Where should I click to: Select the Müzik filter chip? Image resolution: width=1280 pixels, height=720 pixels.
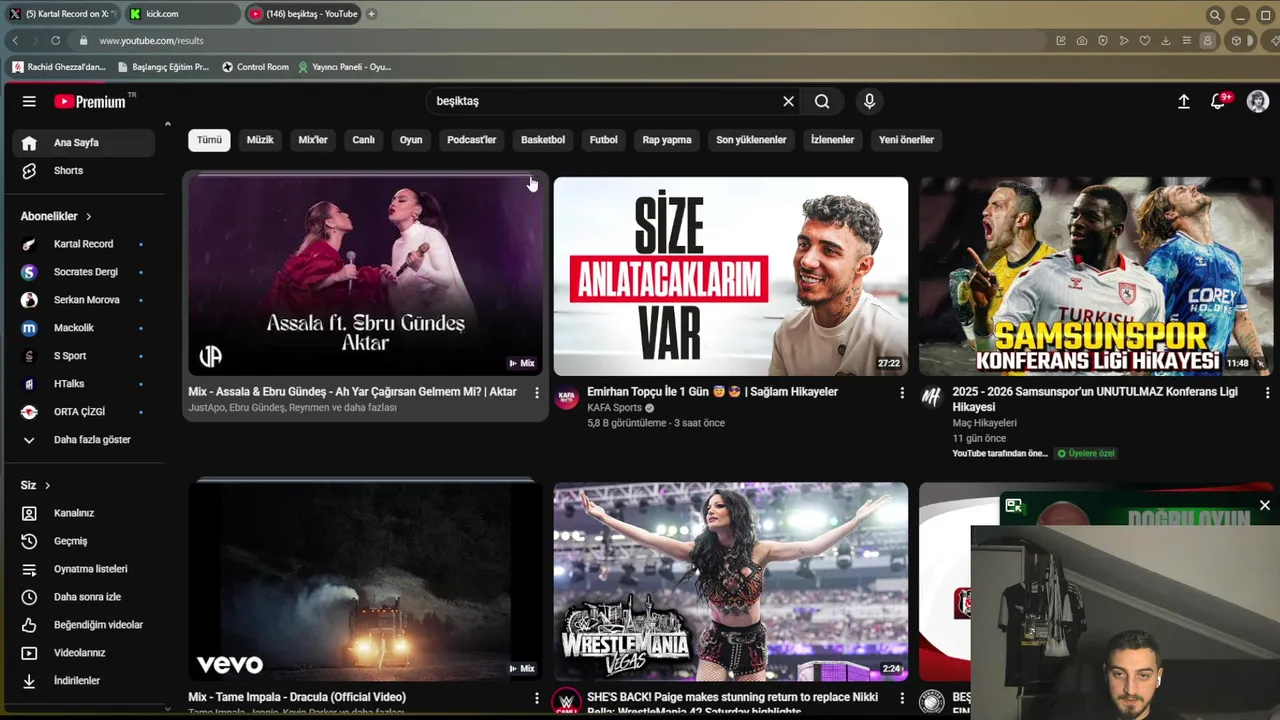(x=260, y=140)
